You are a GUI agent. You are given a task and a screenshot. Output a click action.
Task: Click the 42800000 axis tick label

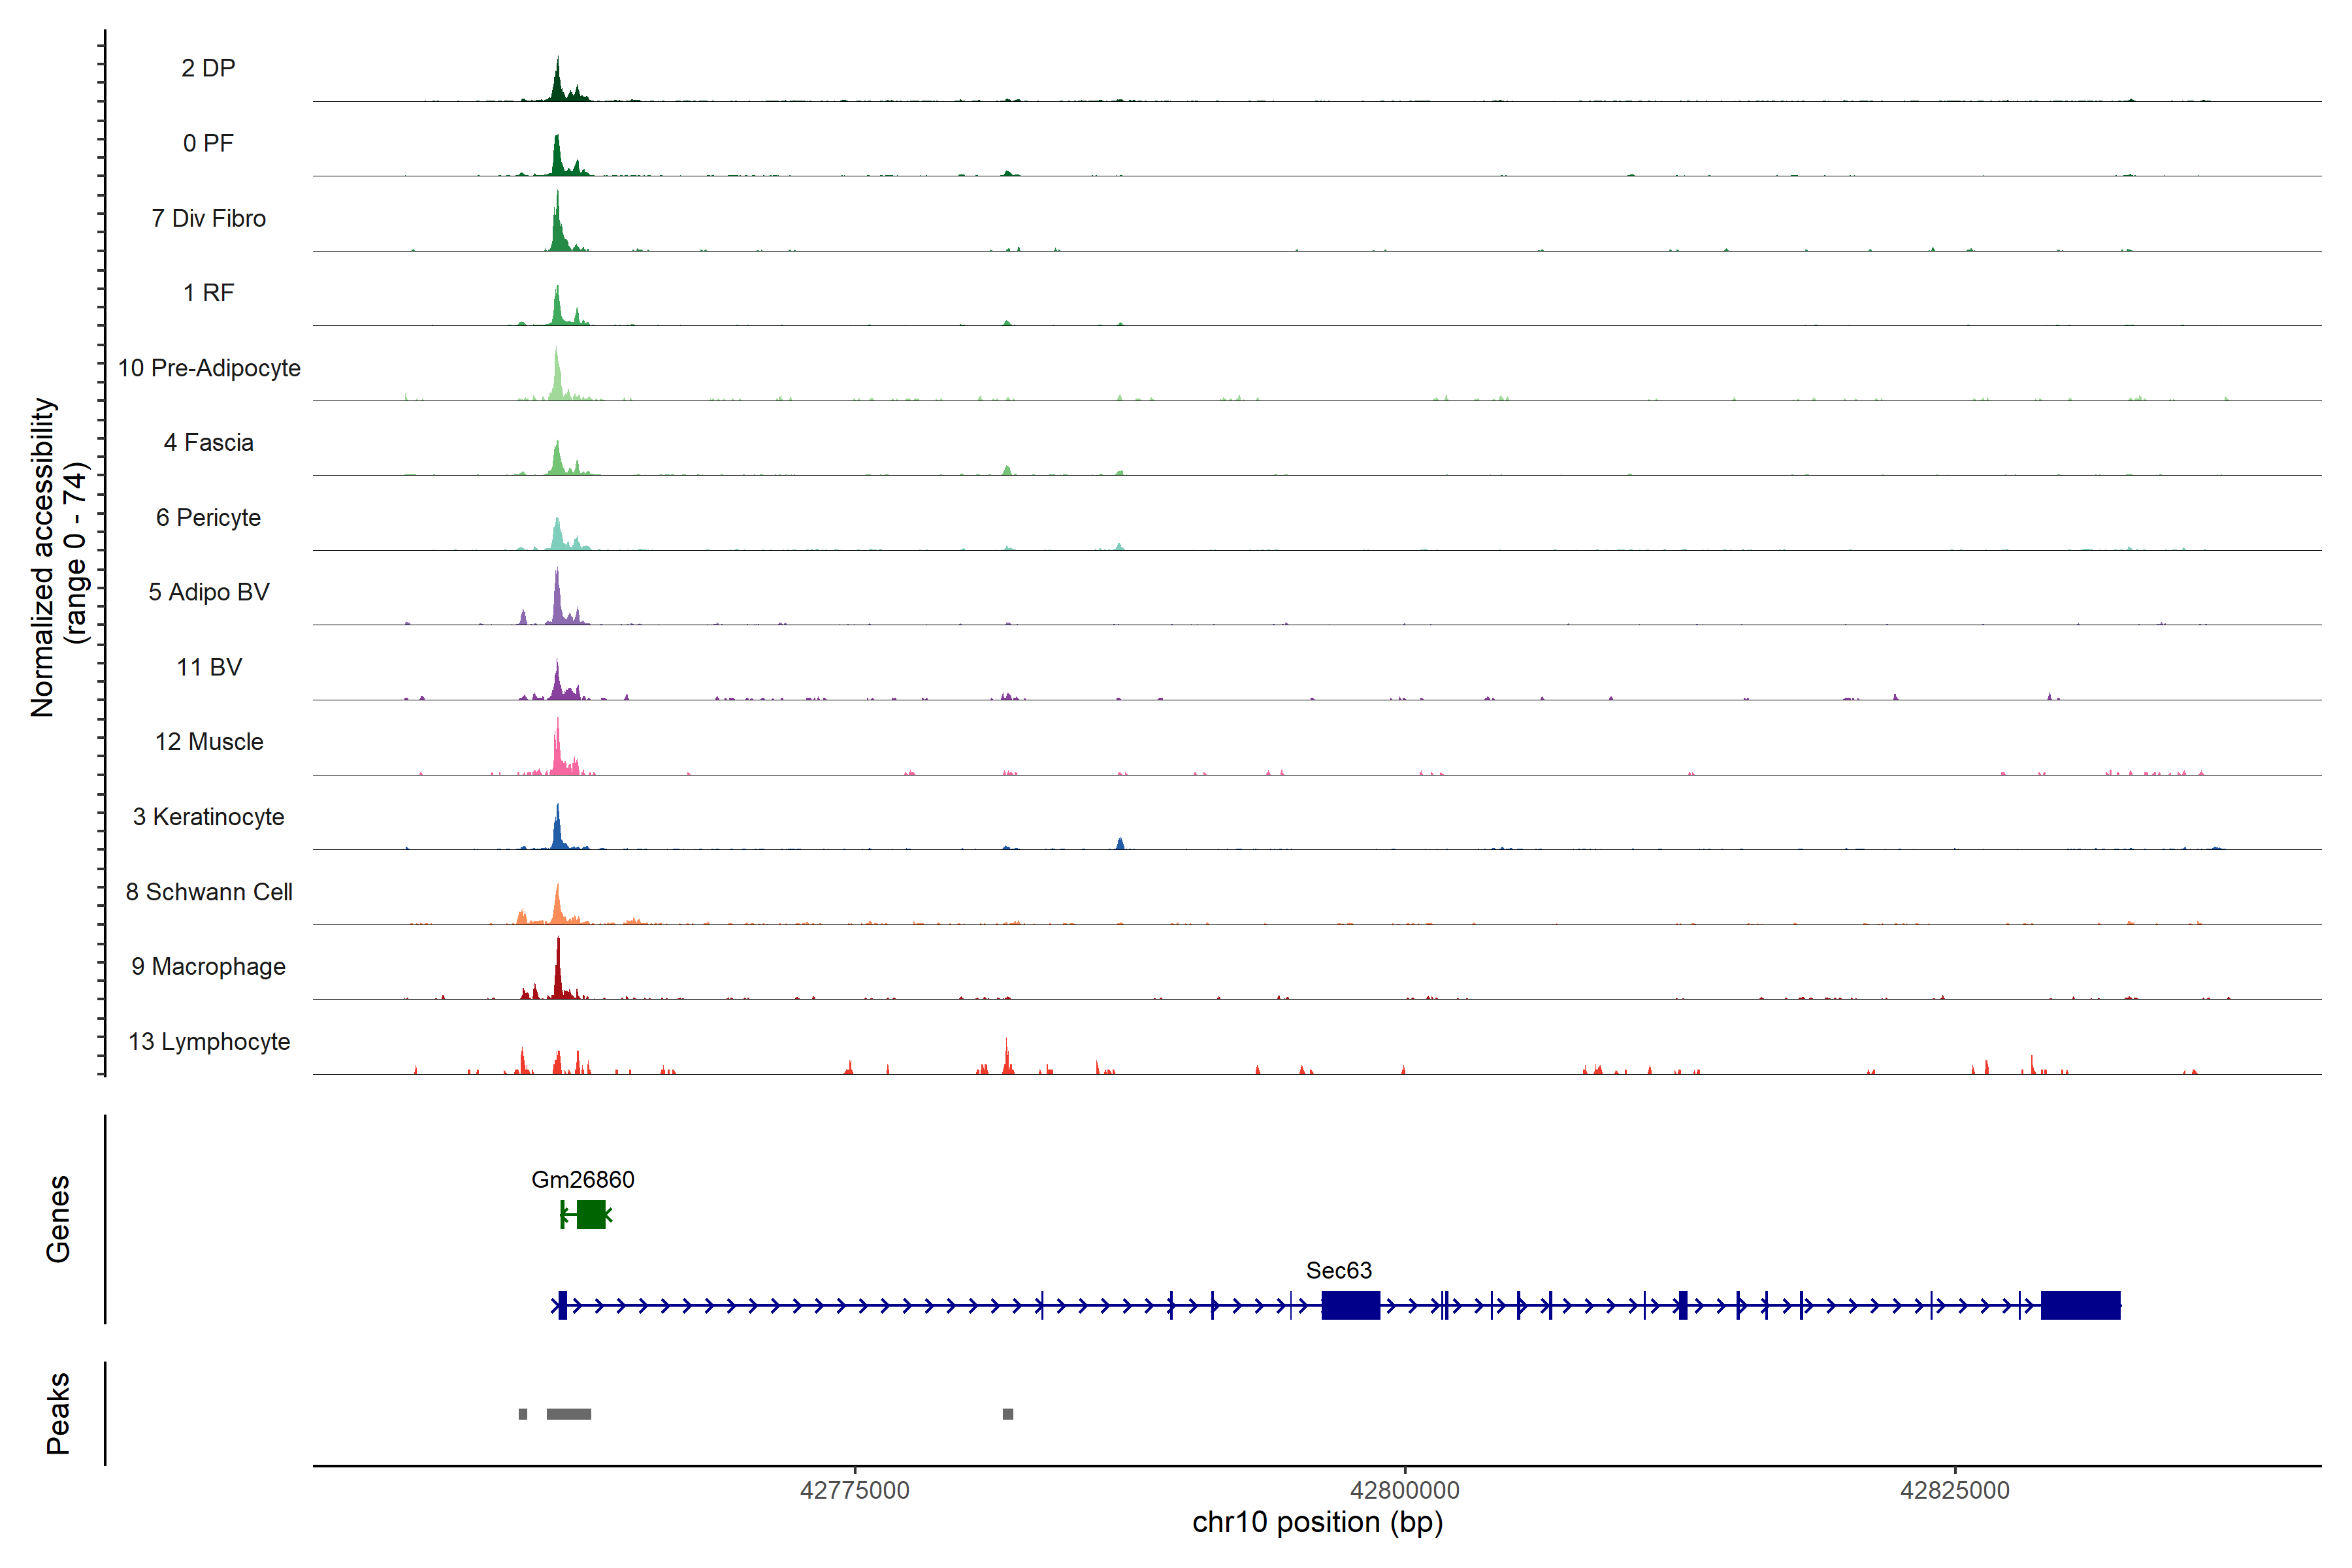(1404, 1490)
